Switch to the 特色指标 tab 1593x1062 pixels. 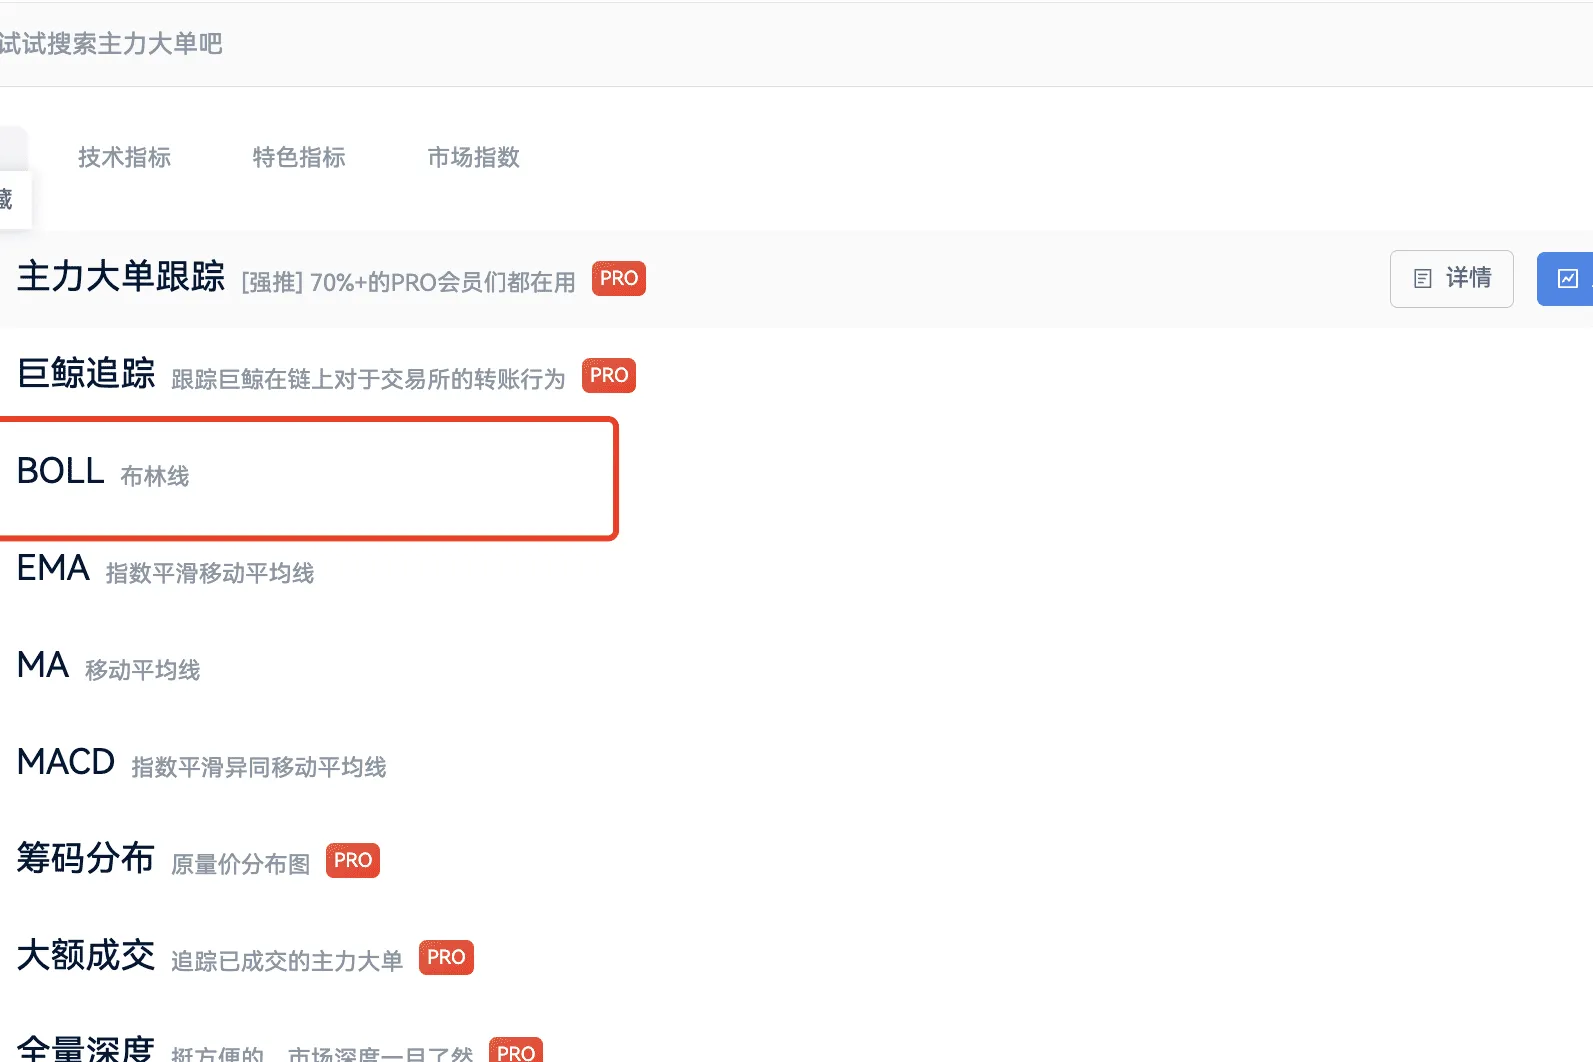pos(299,157)
